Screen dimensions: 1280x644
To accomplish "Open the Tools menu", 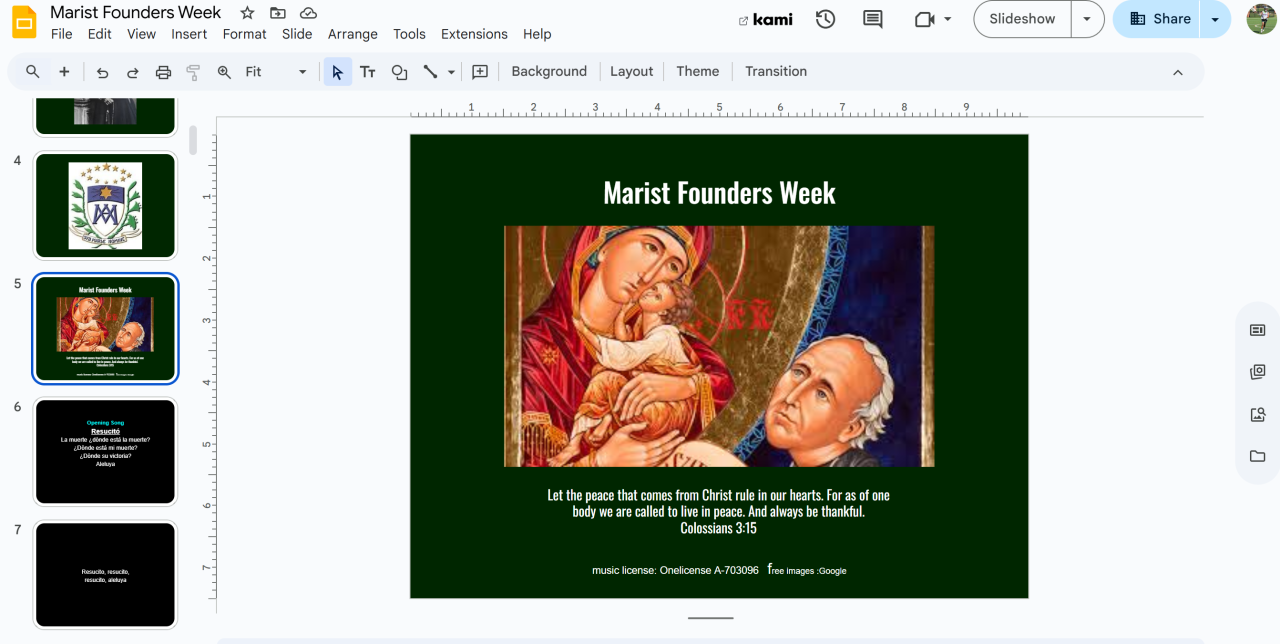I will point(409,34).
